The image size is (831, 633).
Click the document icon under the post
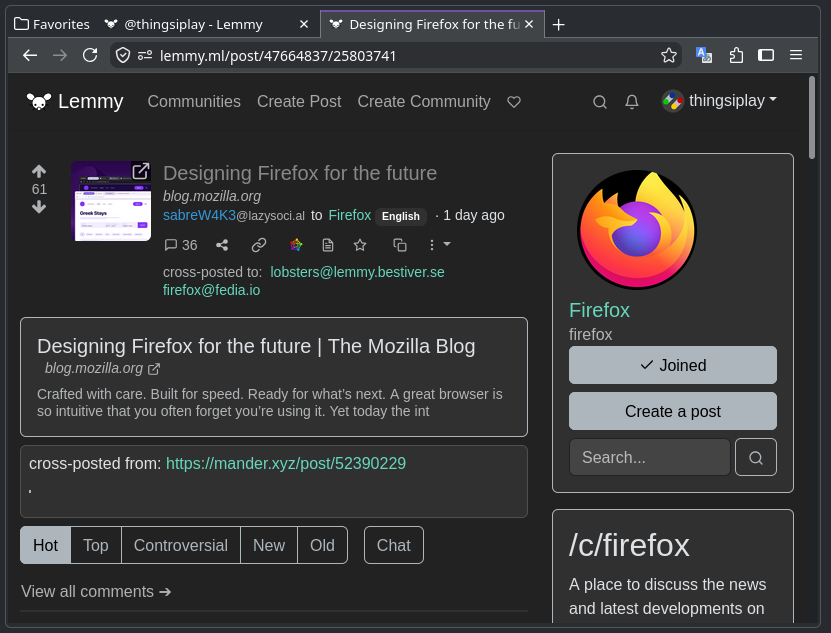click(x=328, y=245)
